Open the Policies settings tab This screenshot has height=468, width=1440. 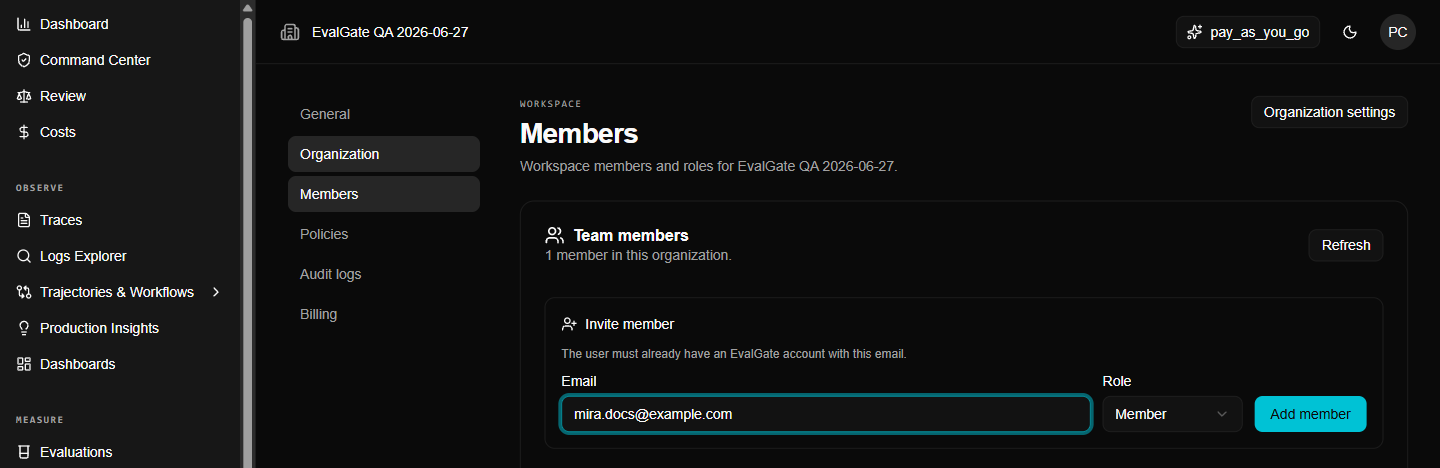click(384, 234)
